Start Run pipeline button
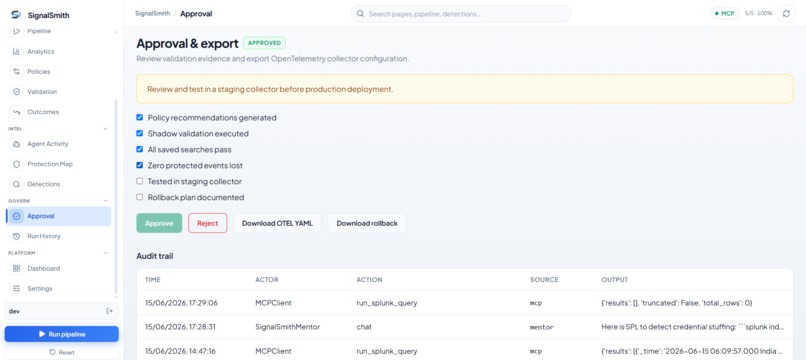Image resolution: width=806 pixels, height=360 pixels. (62, 334)
